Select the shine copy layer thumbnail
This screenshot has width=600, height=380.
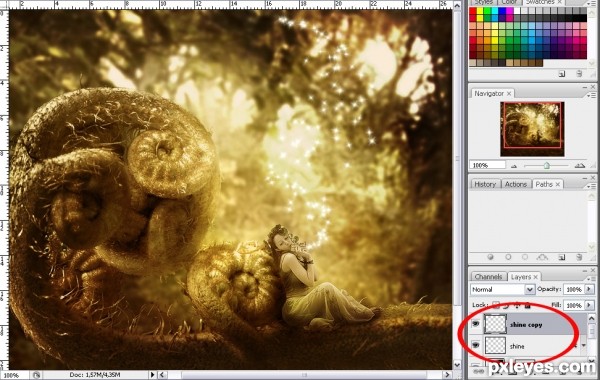495,324
